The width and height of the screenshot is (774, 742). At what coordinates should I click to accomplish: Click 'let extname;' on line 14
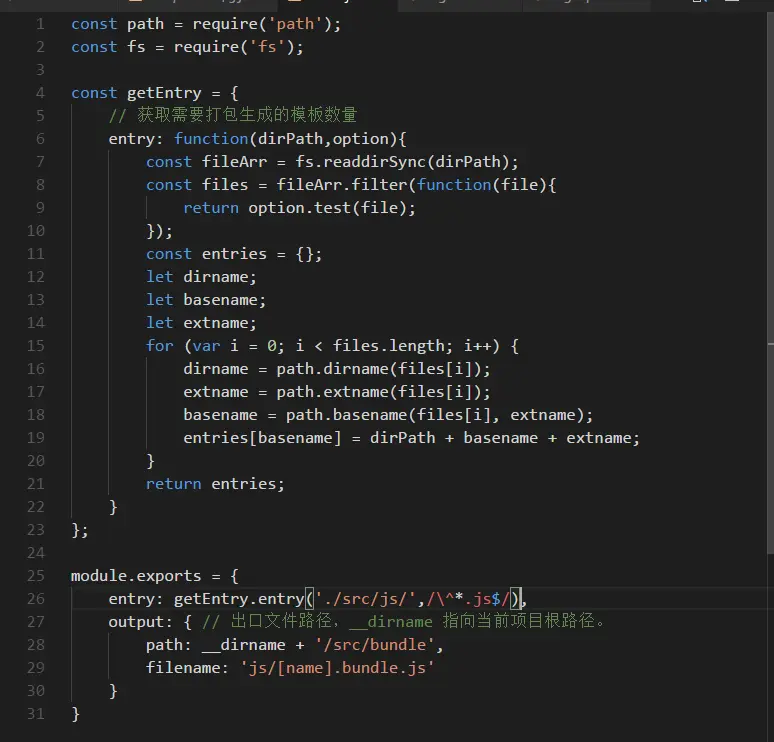pyautogui.click(x=201, y=323)
